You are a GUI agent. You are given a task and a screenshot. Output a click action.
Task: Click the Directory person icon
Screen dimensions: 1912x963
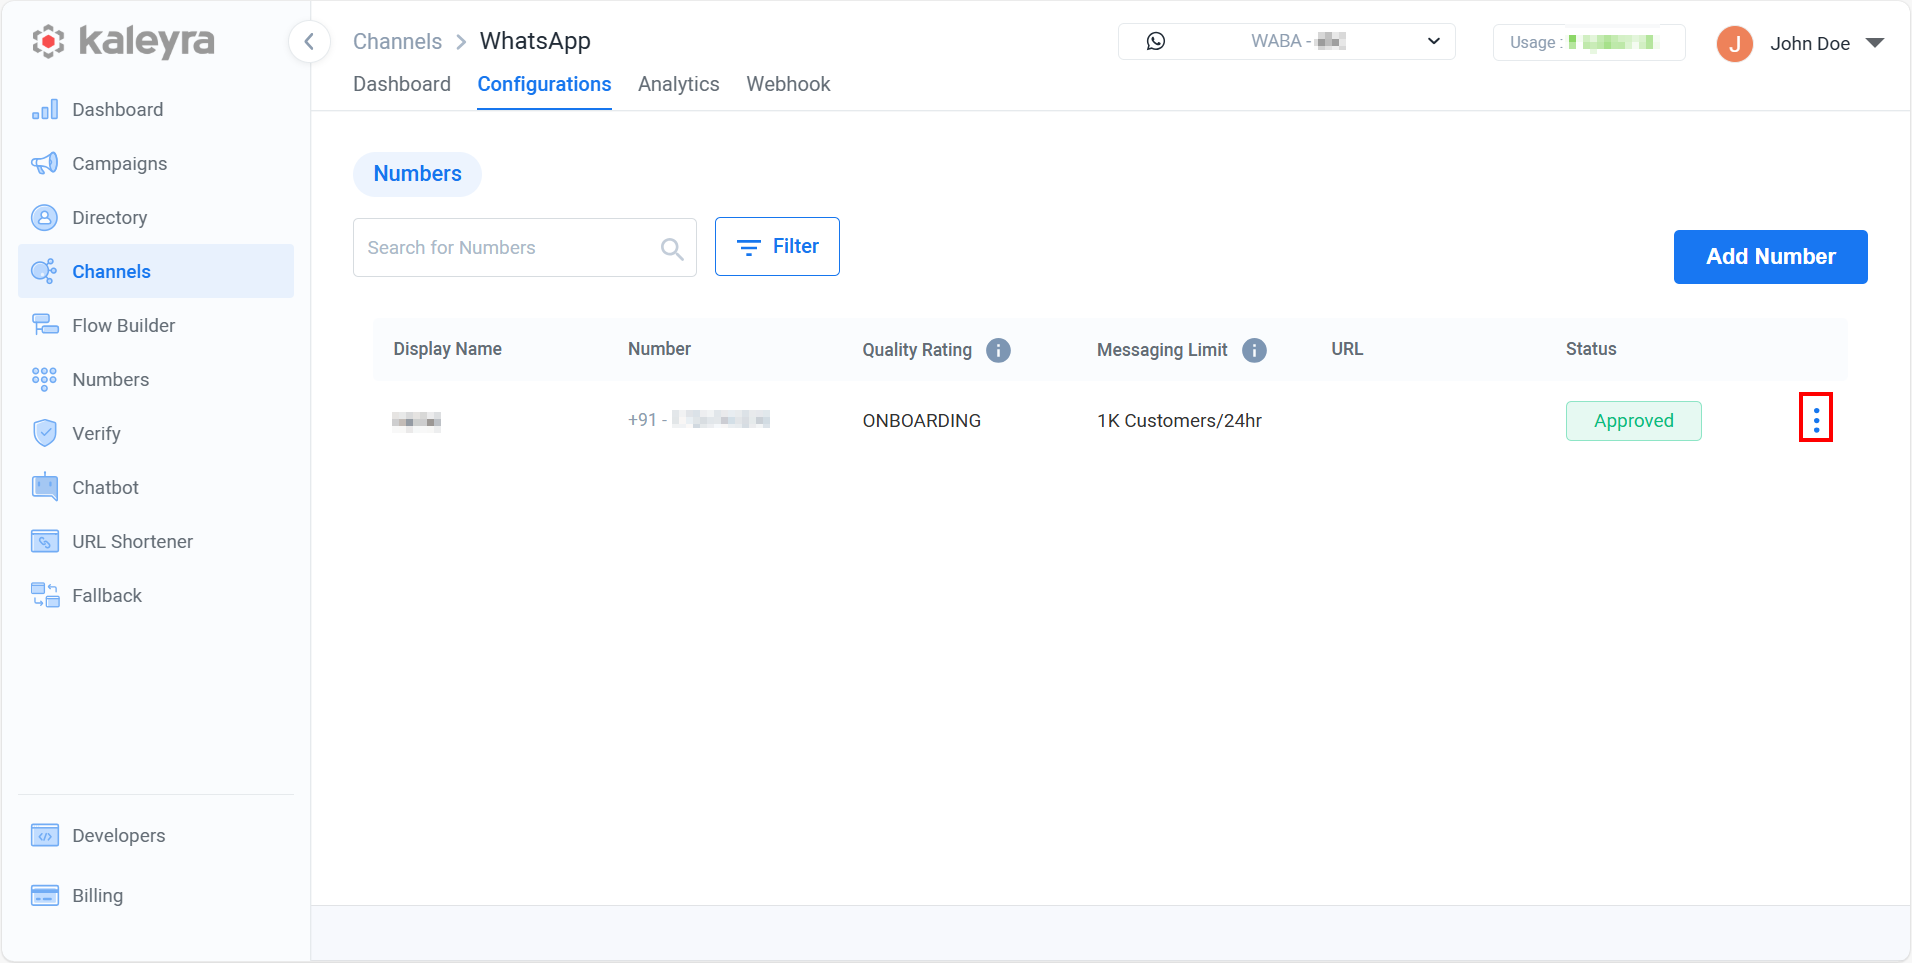click(x=45, y=218)
